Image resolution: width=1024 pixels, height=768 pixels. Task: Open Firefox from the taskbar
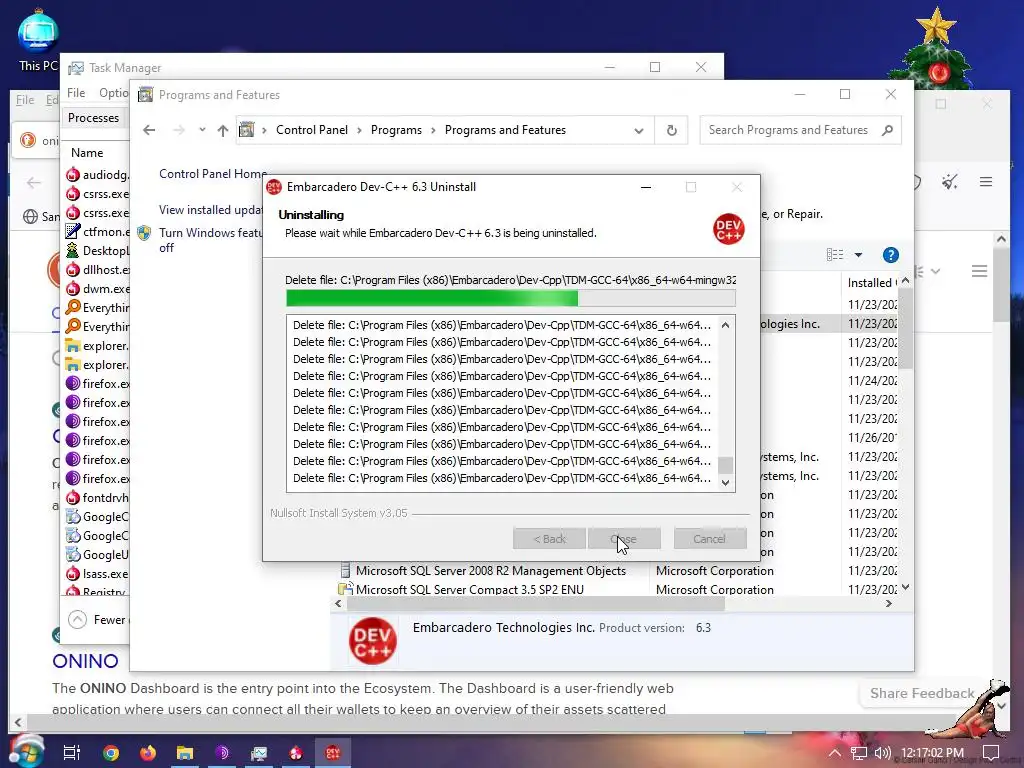(x=148, y=753)
